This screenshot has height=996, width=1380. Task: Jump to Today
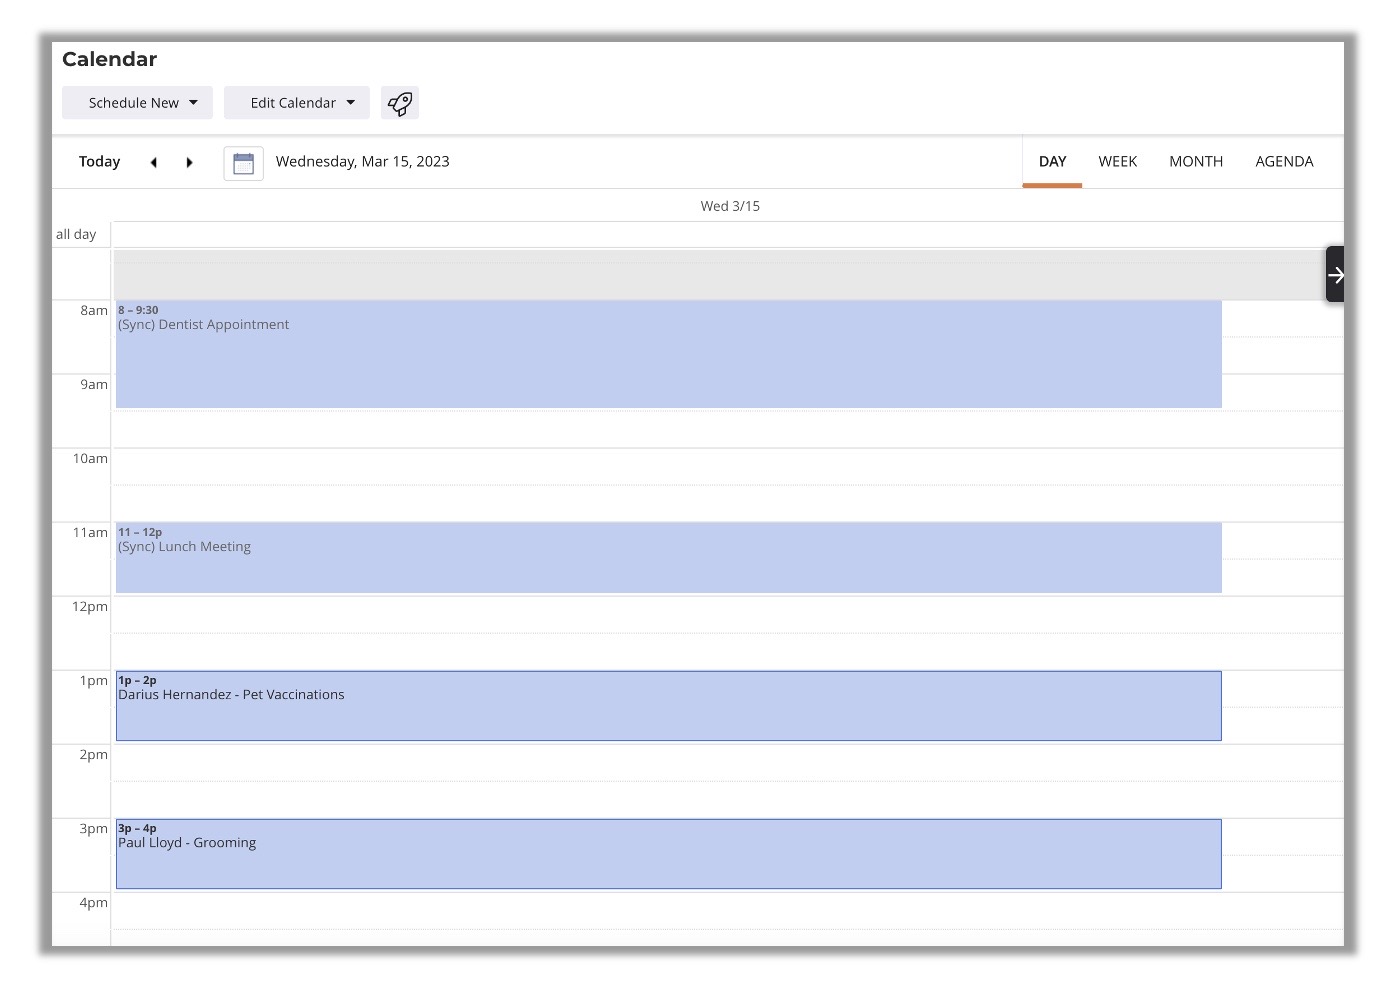tap(99, 162)
